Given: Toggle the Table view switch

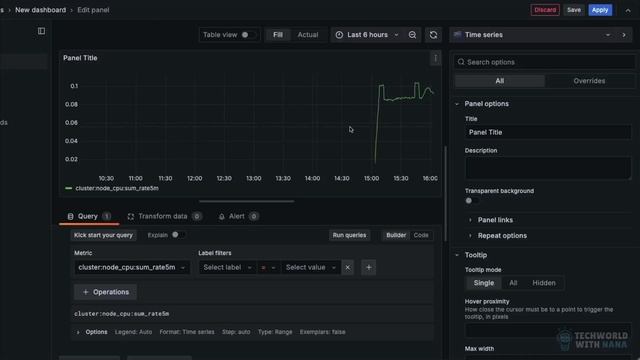Looking at the screenshot, I should (x=249, y=35).
